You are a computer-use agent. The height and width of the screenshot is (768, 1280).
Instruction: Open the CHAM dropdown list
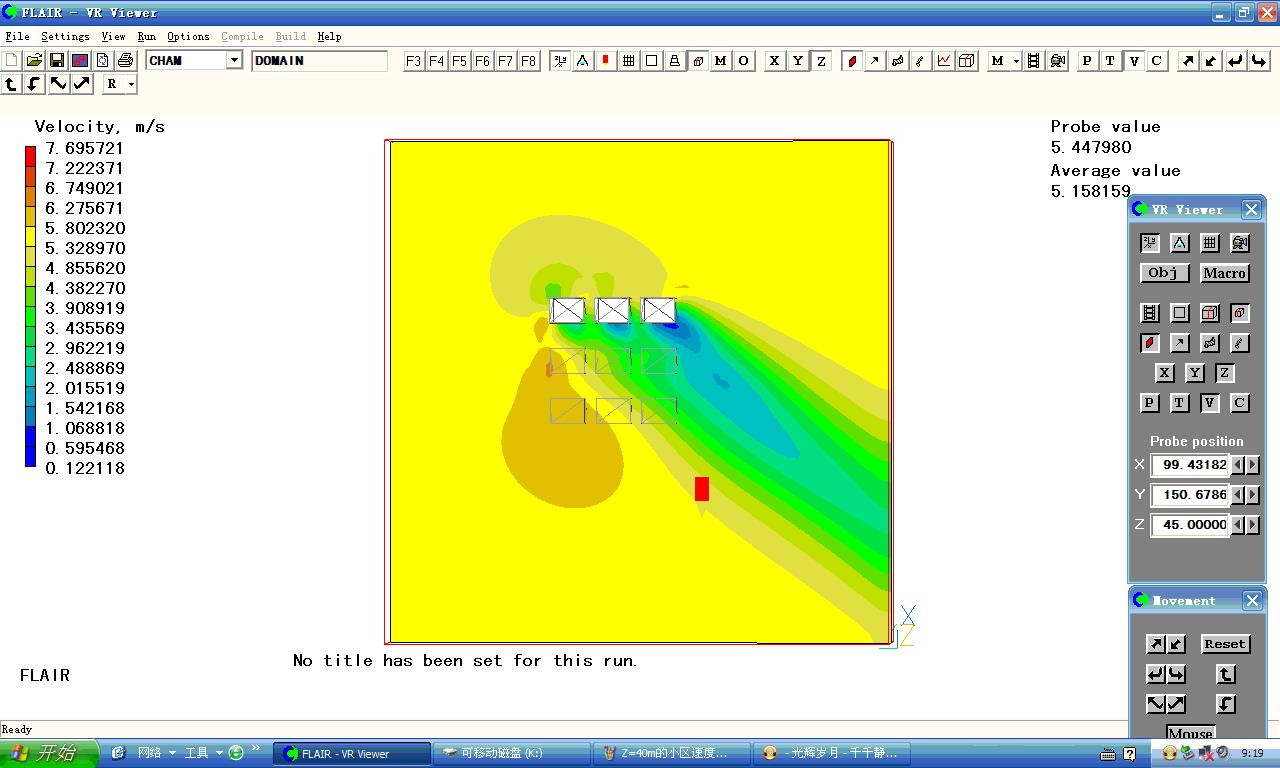[234, 61]
